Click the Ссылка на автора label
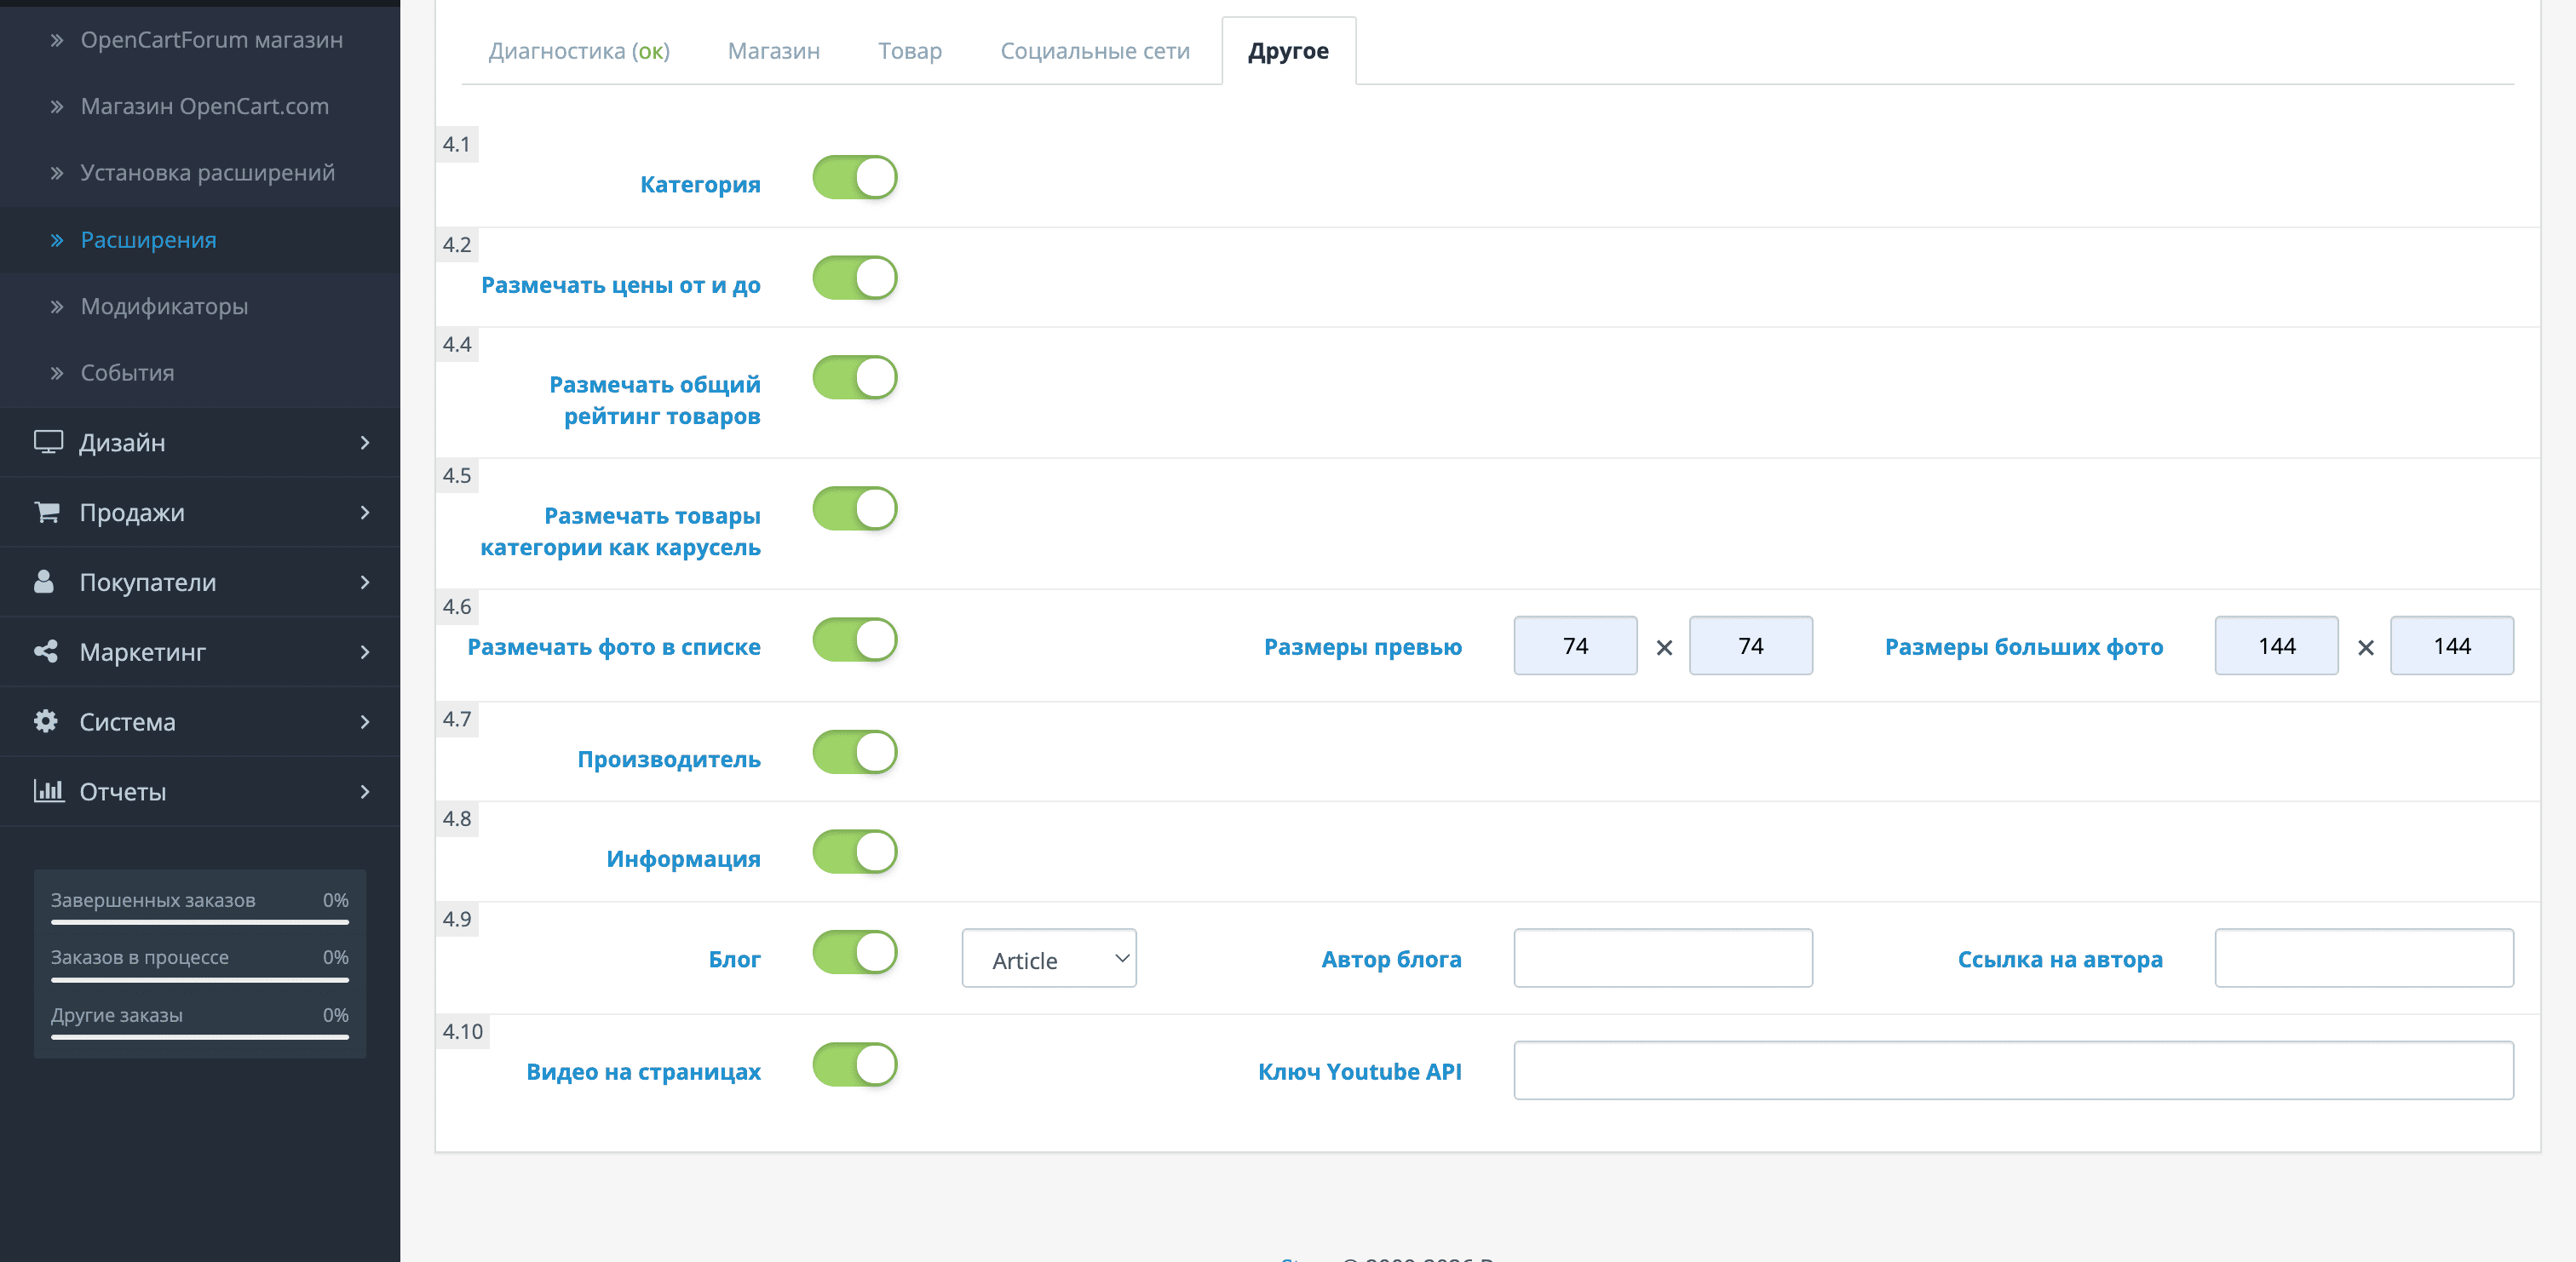Viewport: 2576px width, 1262px height. coord(2059,960)
